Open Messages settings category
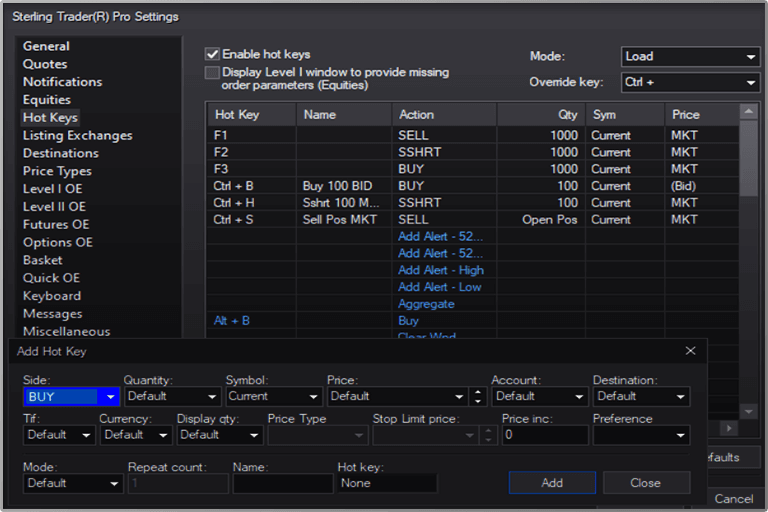The height and width of the screenshot is (512, 768). click(x=52, y=314)
